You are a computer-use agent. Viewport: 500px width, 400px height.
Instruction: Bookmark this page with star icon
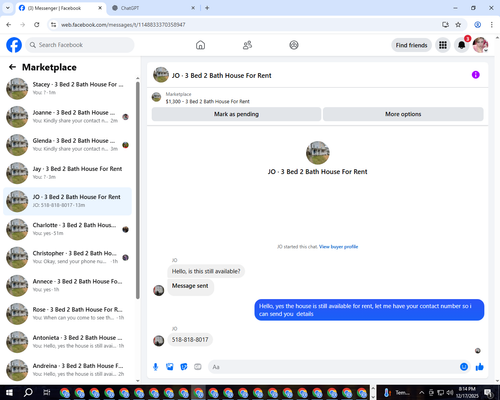[x=458, y=25]
